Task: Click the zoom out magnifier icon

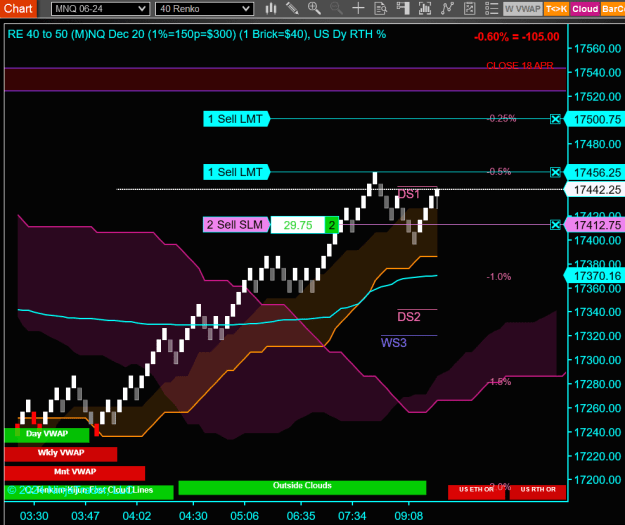Action: click(336, 8)
